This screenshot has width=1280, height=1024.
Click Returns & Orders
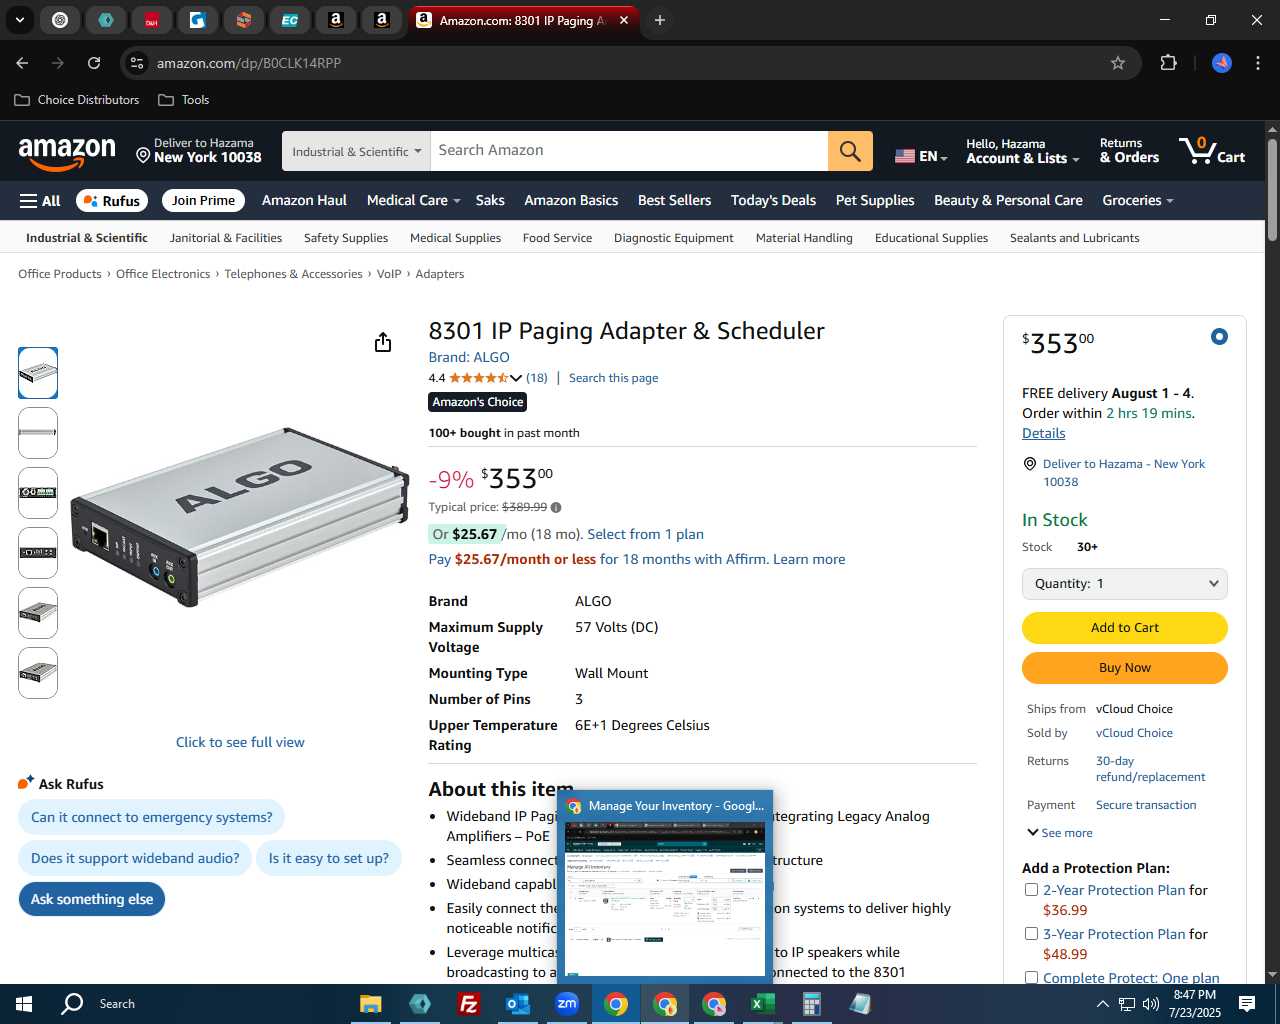(1129, 151)
